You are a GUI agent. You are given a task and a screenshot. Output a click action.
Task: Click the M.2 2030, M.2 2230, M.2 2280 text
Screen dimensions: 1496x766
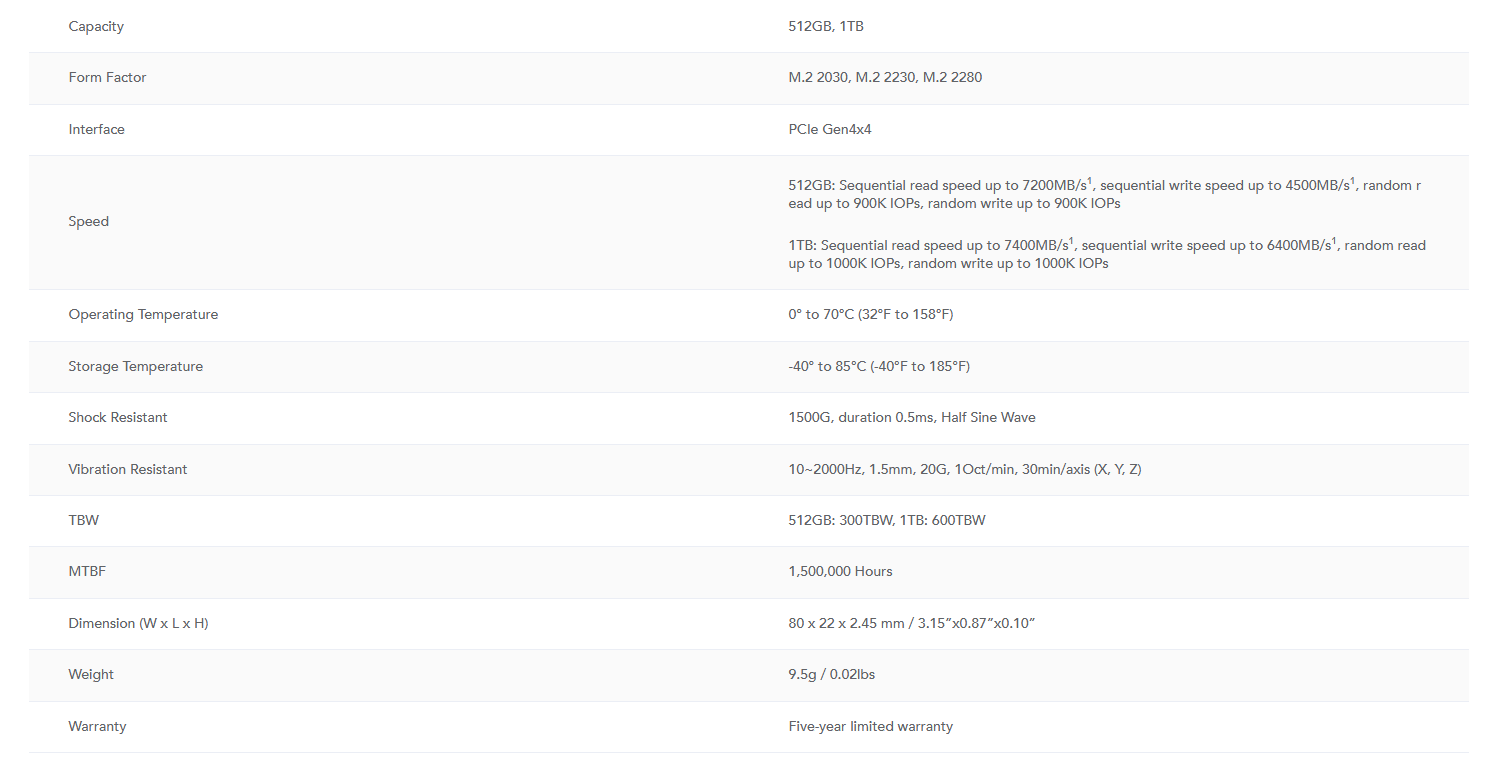tap(884, 77)
